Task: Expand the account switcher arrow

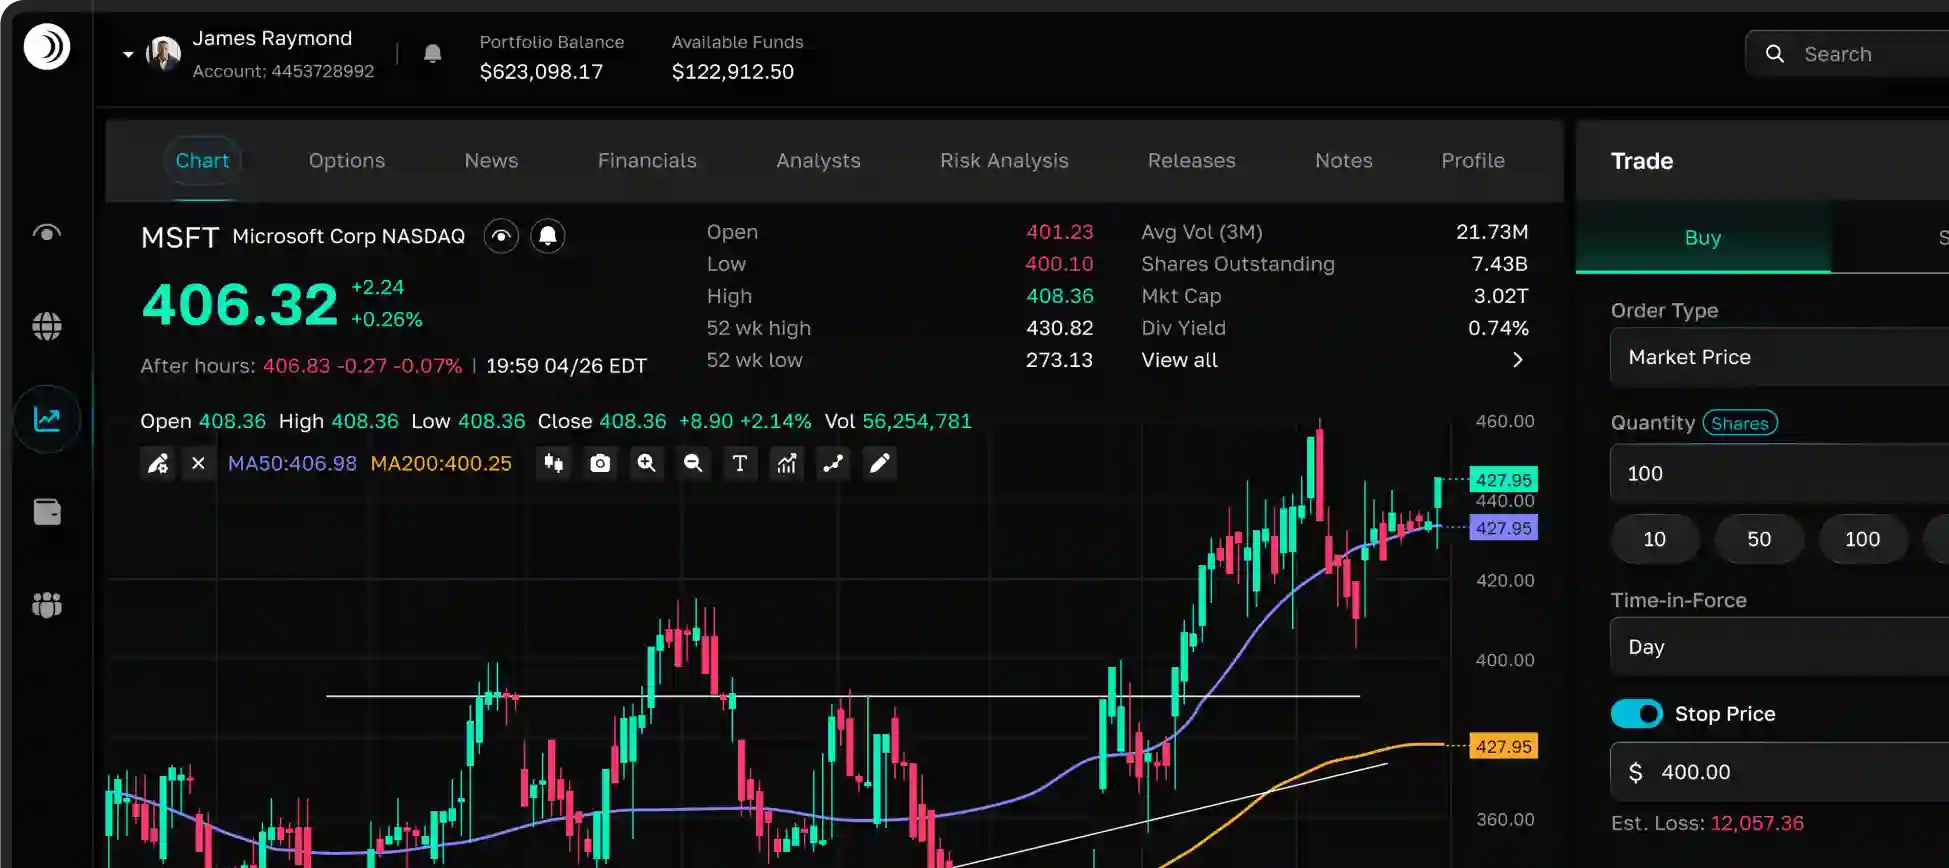Action: (128, 54)
